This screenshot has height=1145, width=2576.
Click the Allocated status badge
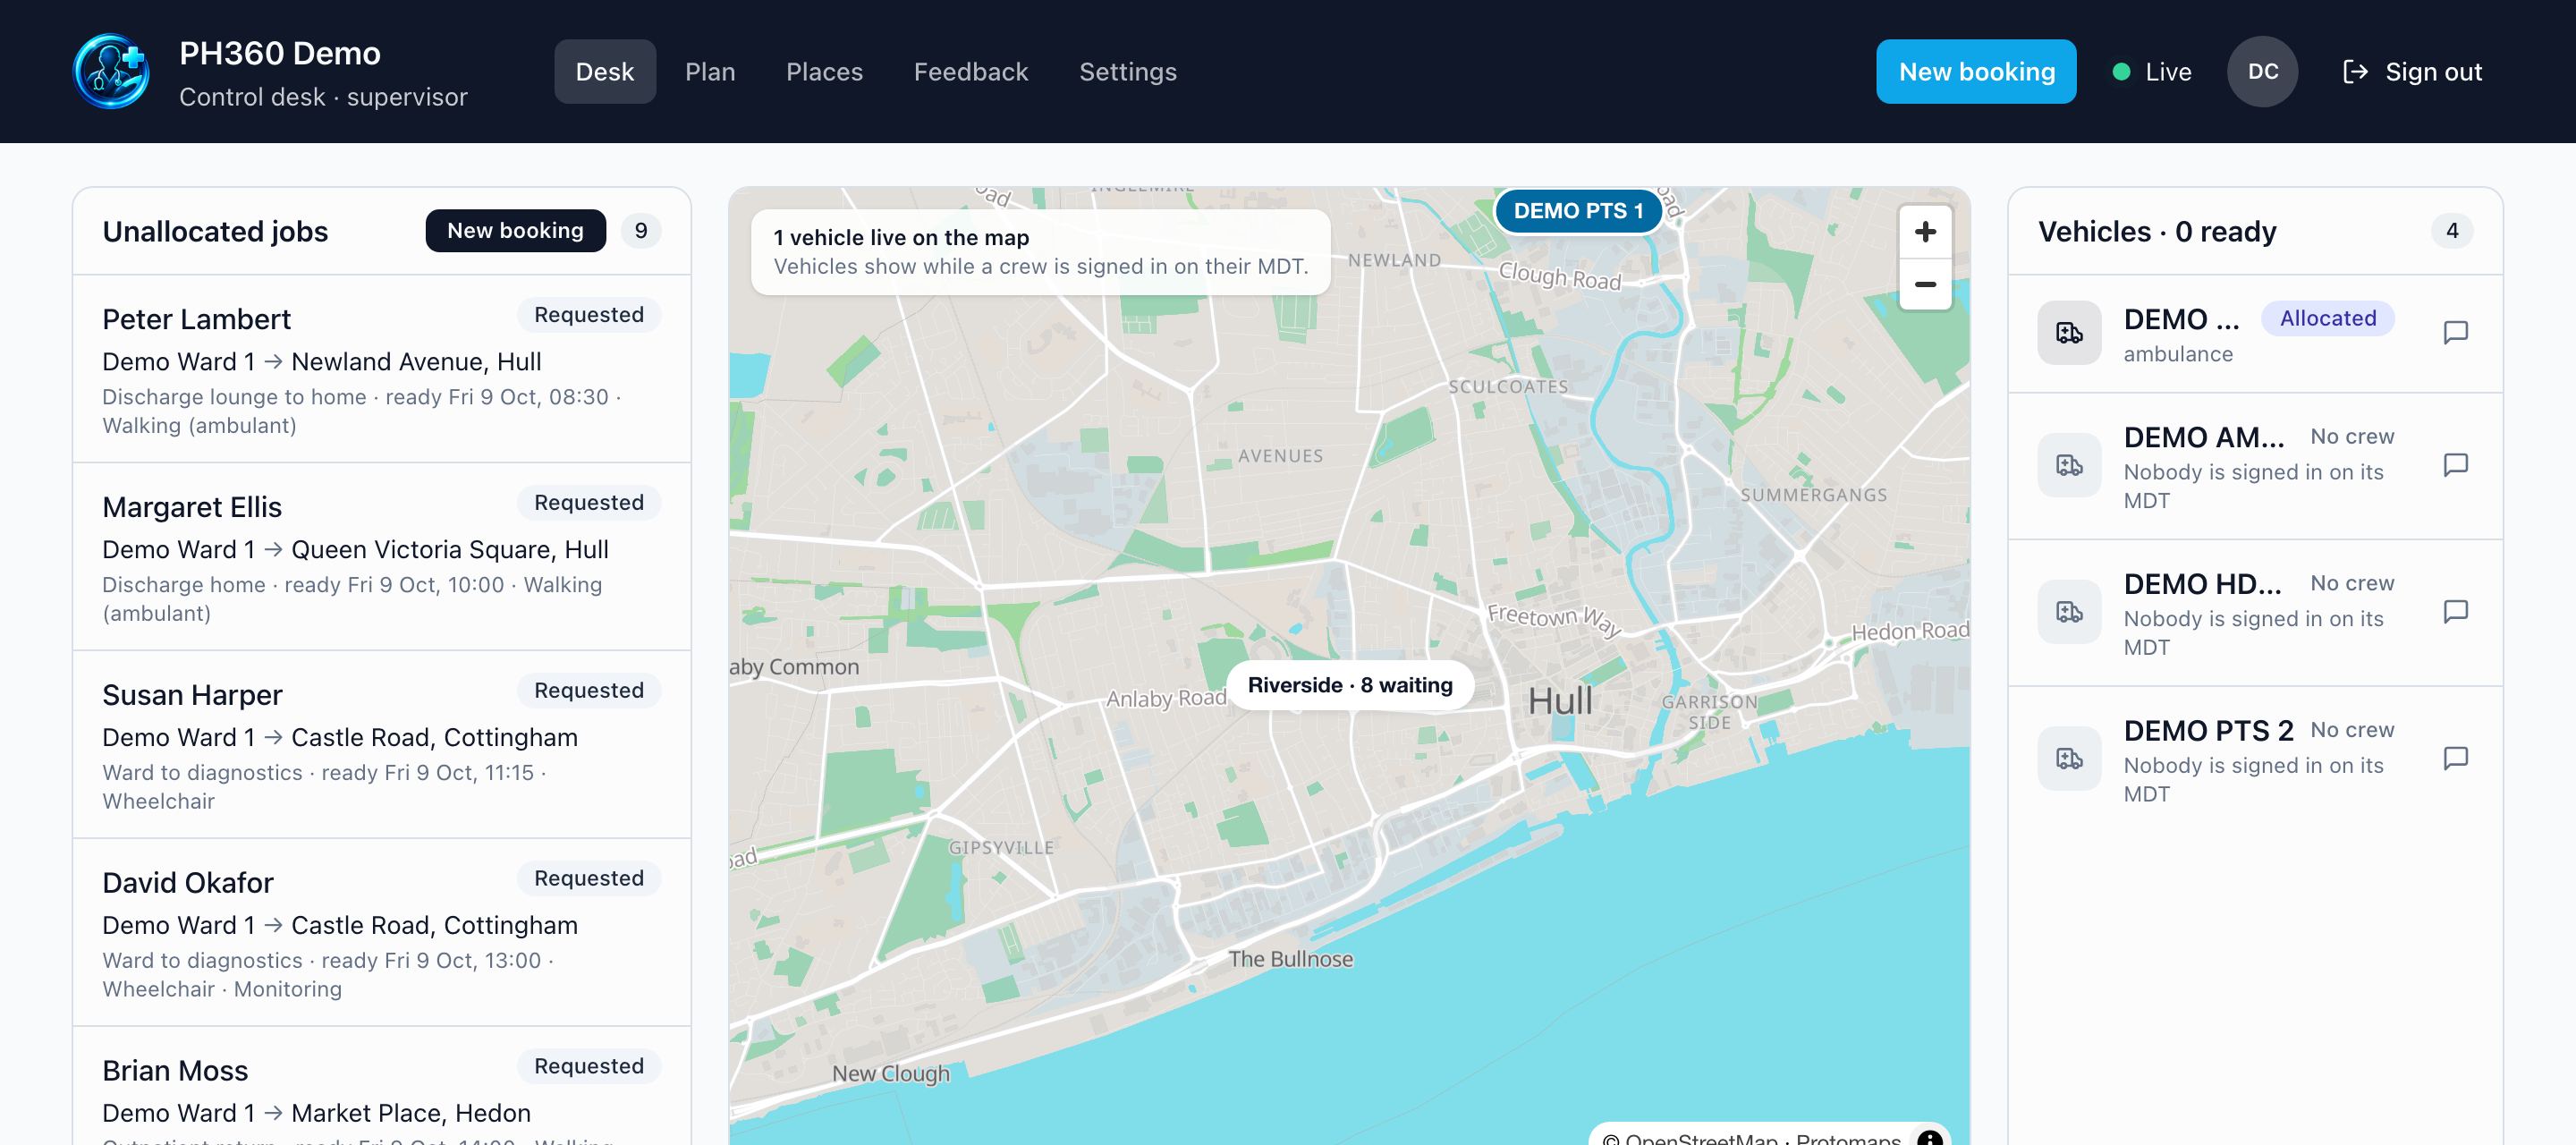2327,318
